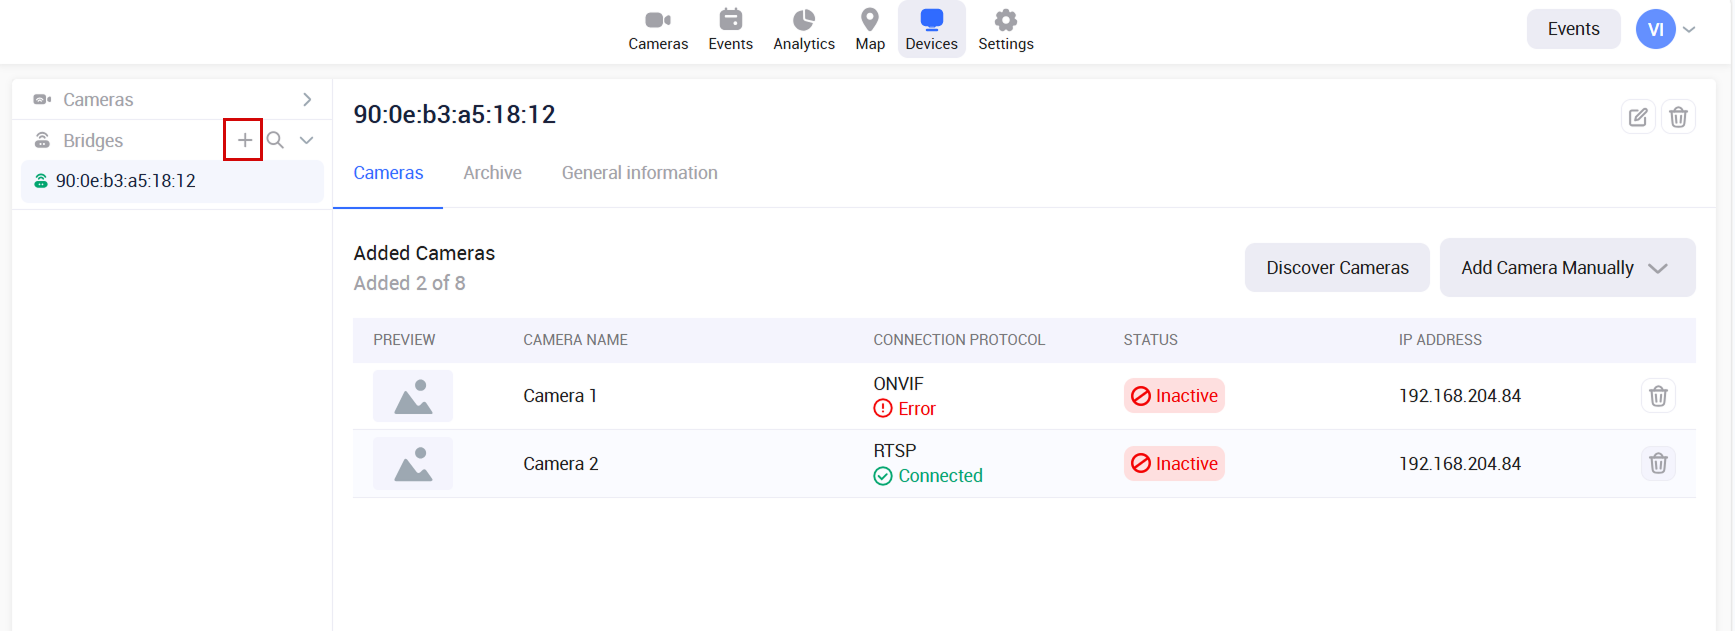This screenshot has height=631, width=1735.
Task: Open the Cameras page in top navigation
Action: tap(657, 29)
